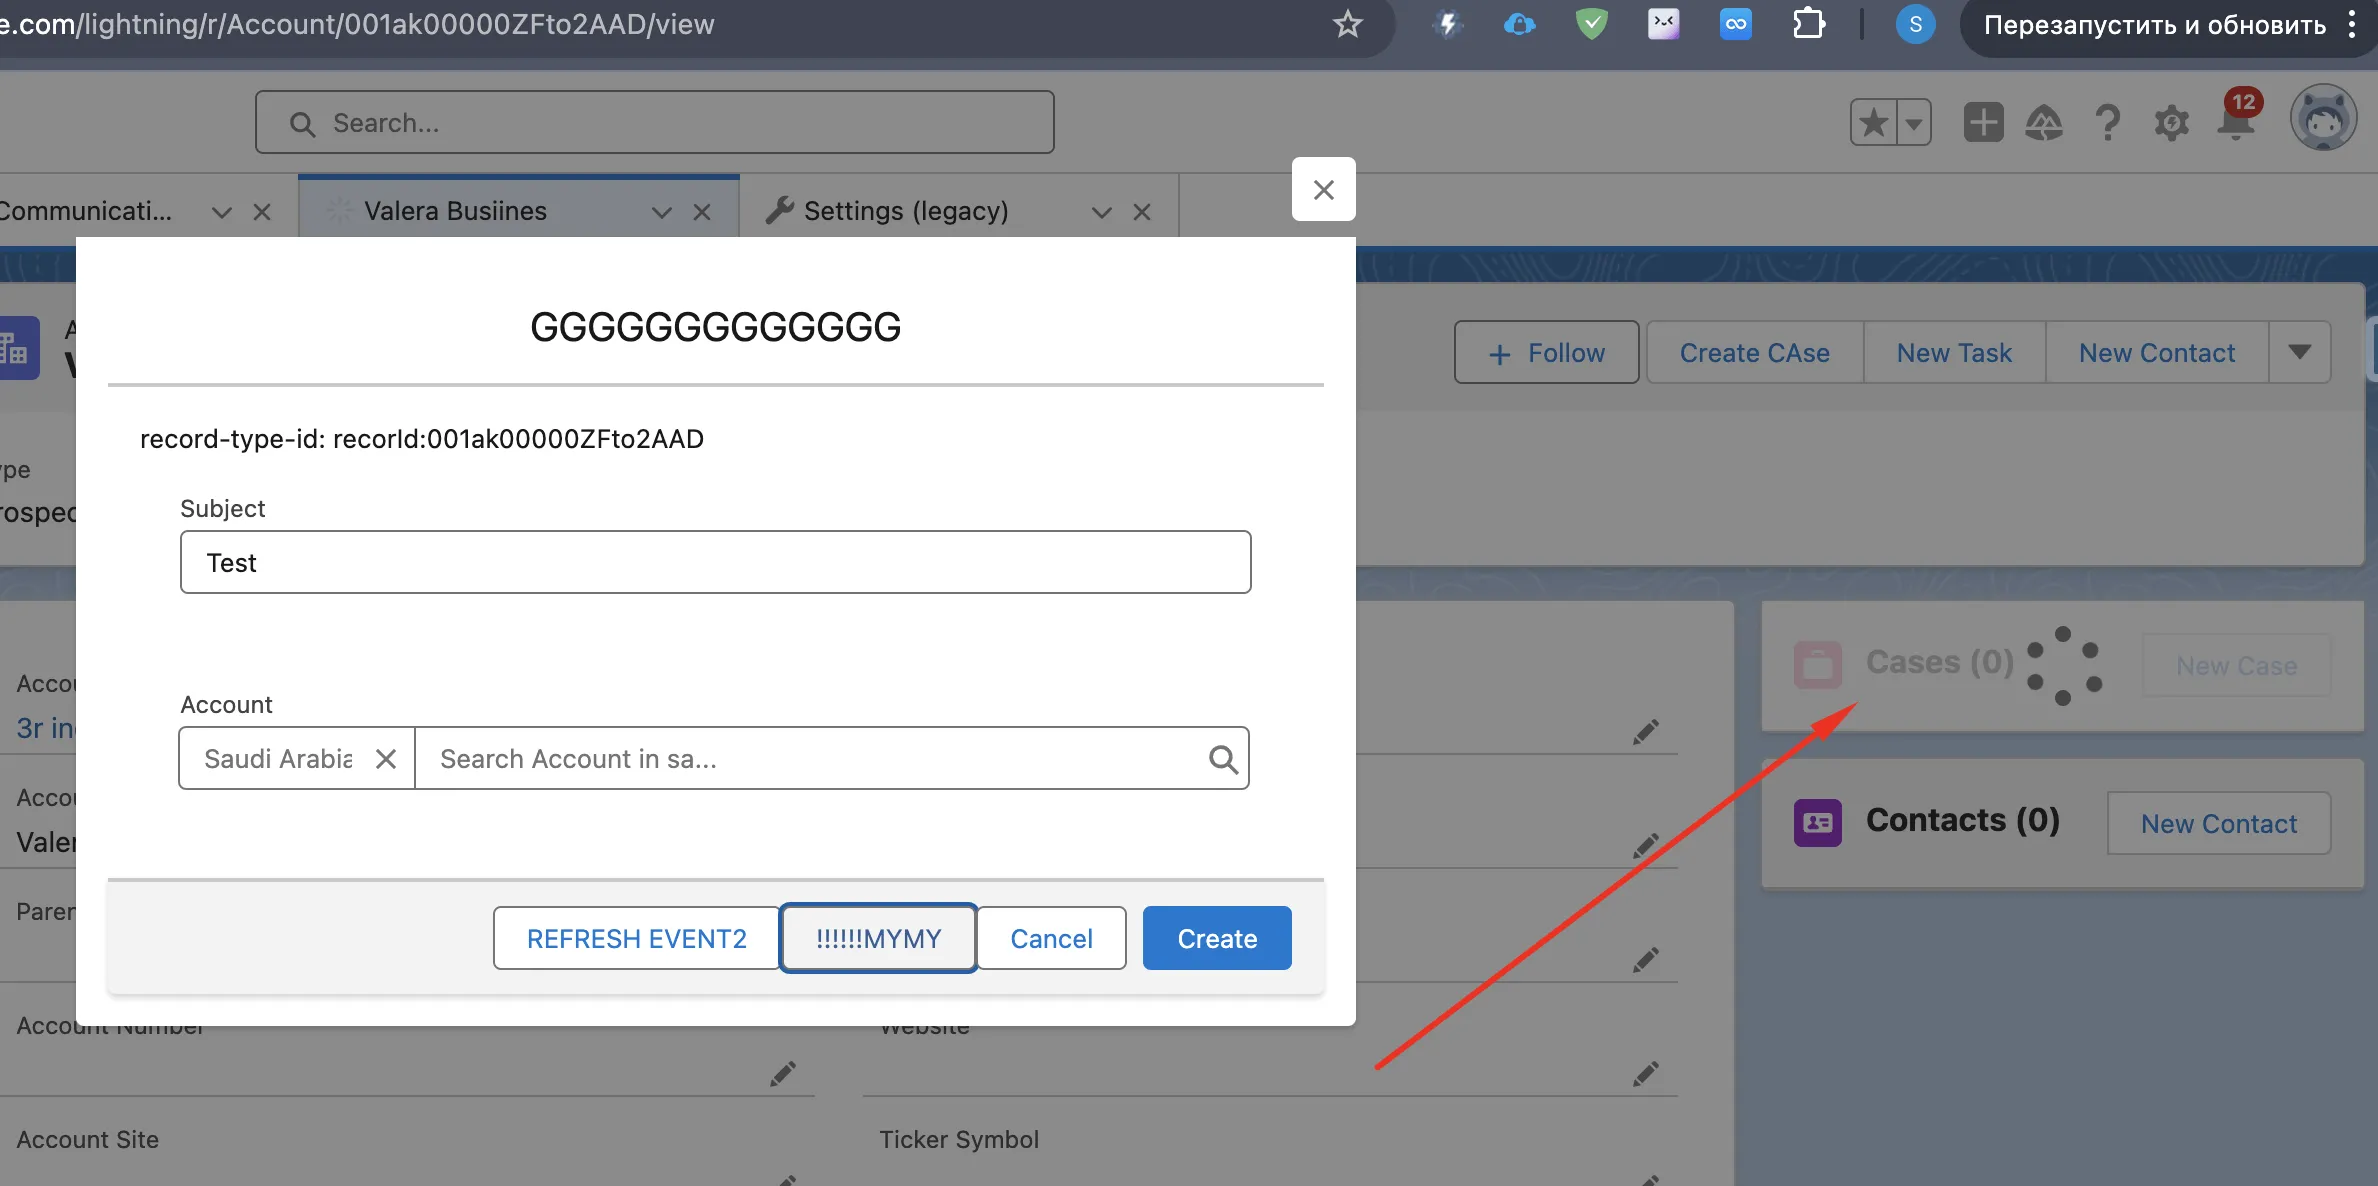Click the favorites star icon

pos(1874,124)
